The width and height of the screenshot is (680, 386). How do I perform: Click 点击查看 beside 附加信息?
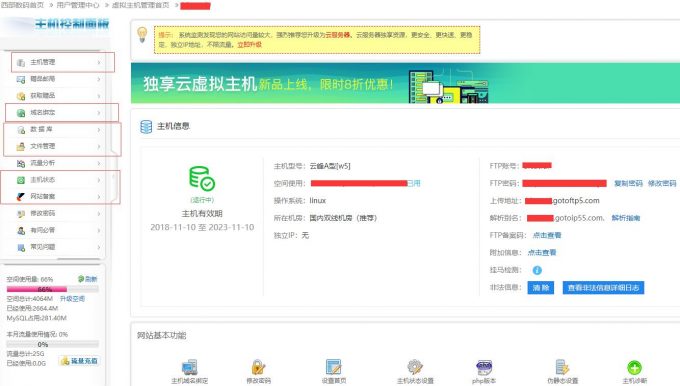[542, 253]
